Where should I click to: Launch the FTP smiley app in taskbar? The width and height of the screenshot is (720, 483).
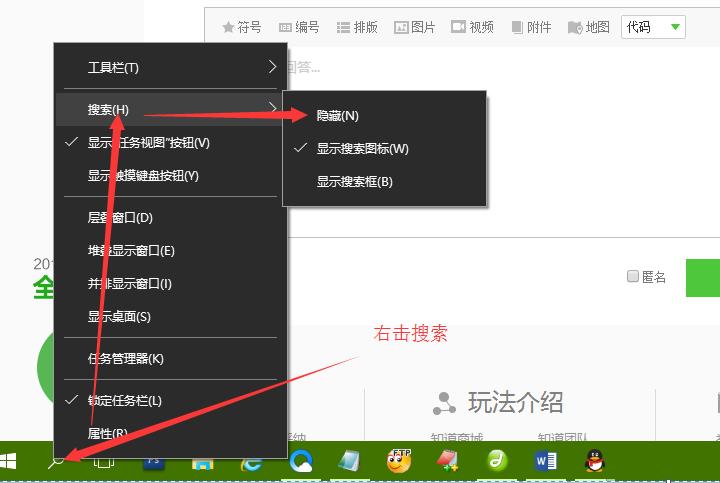(399, 461)
